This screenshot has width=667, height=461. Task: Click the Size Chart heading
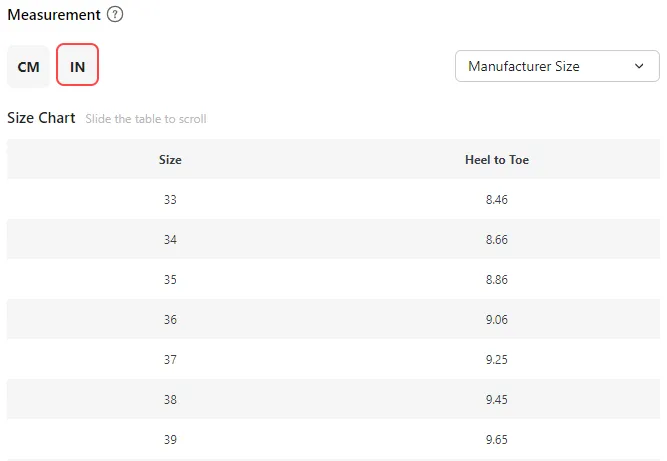tap(41, 118)
